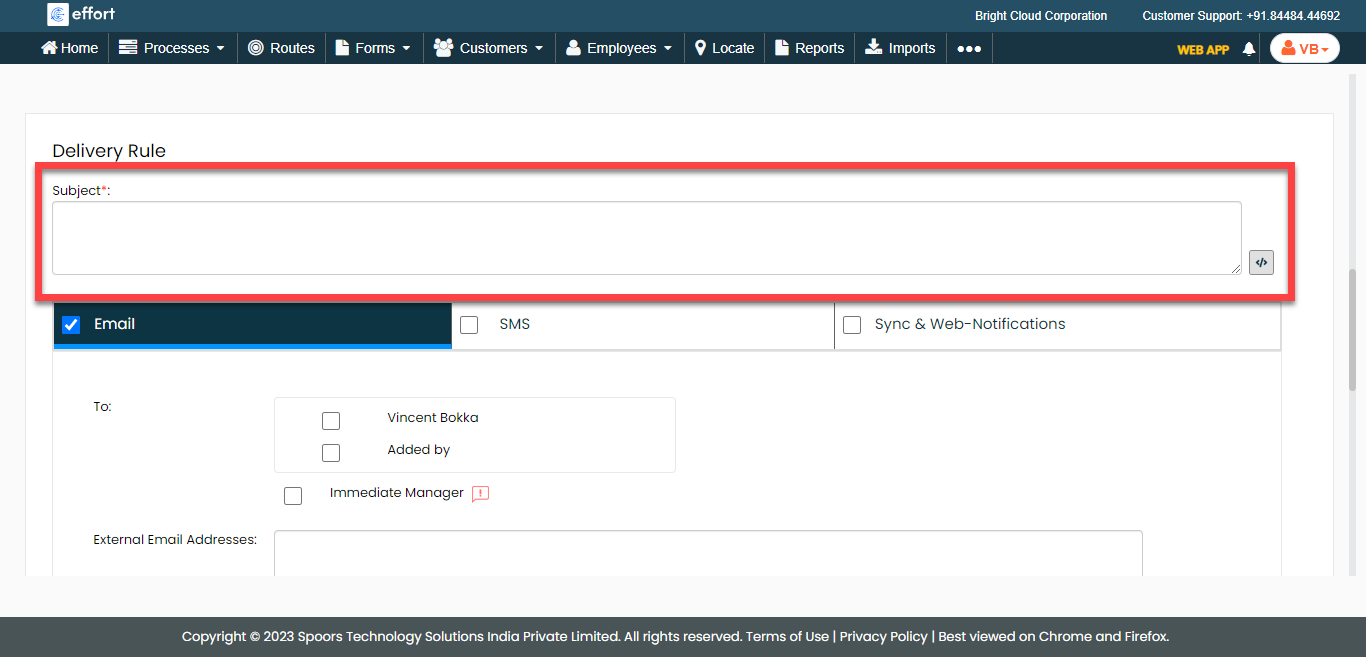Uncheck the Email delivery checkbox
The width and height of the screenshot is (1366, 657).
[71, 324]
